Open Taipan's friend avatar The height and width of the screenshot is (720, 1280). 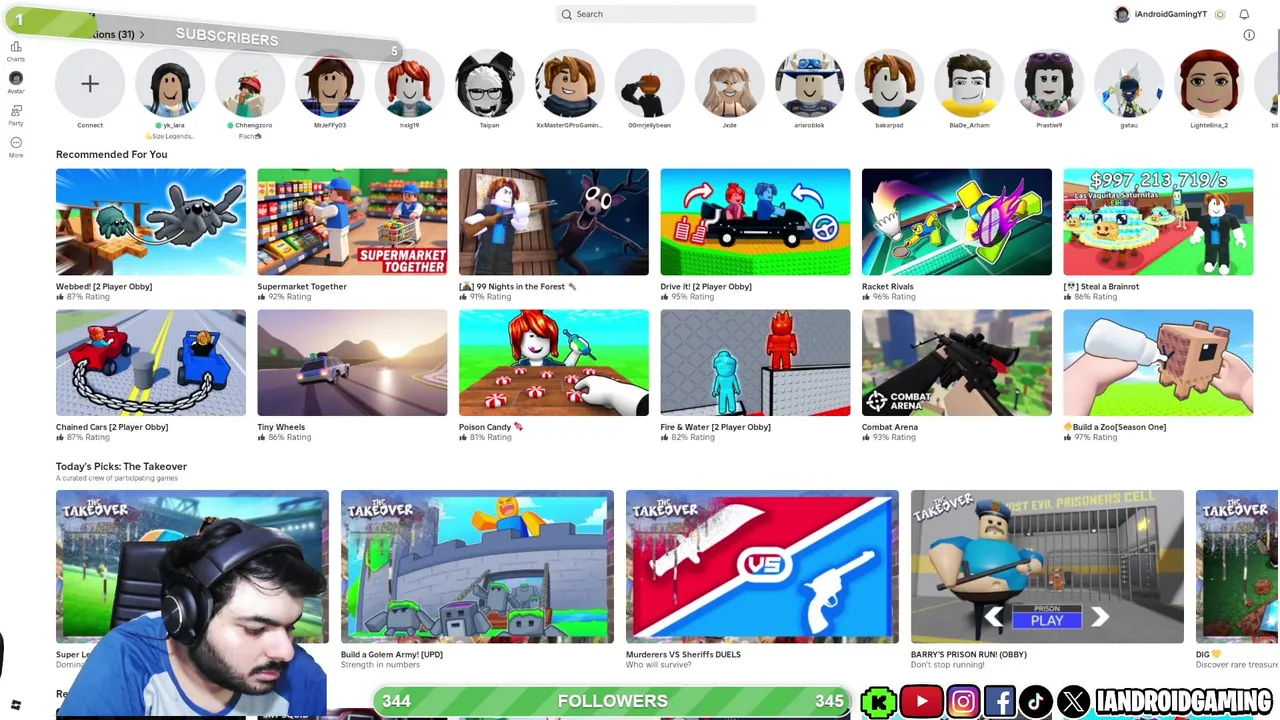click(489, 84)
